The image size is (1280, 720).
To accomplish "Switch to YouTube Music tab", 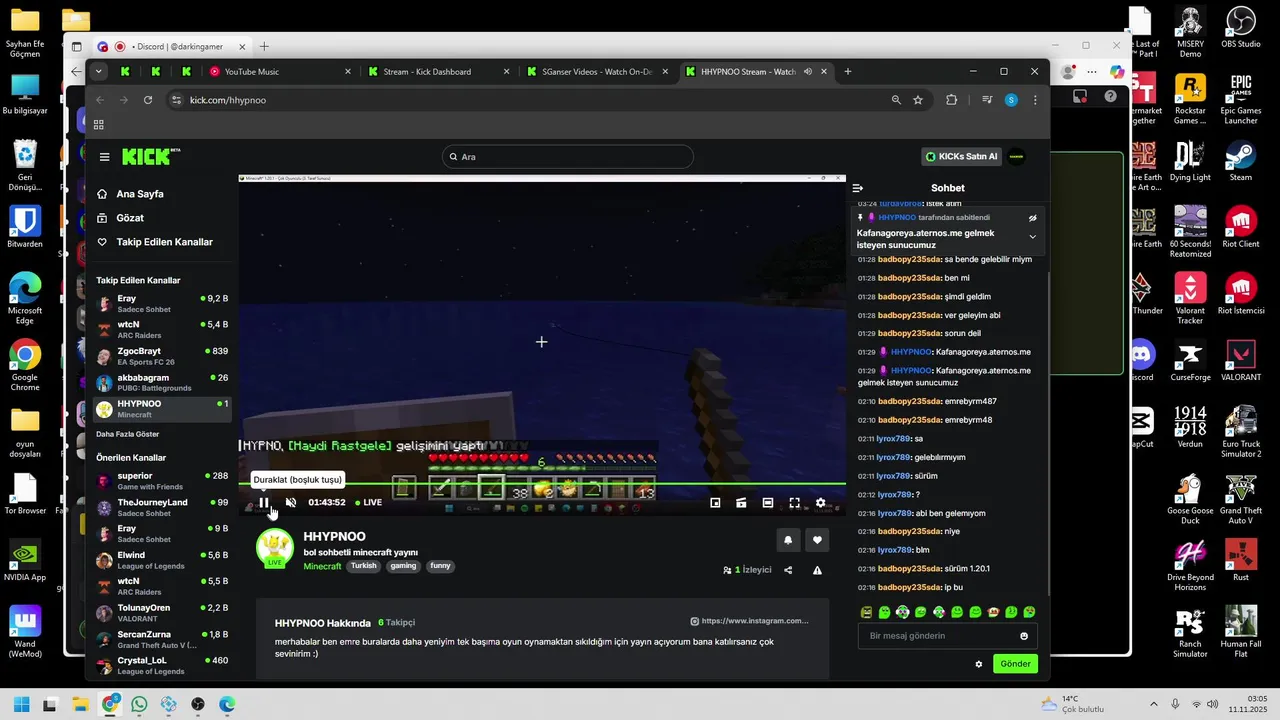I will [279, 72].
